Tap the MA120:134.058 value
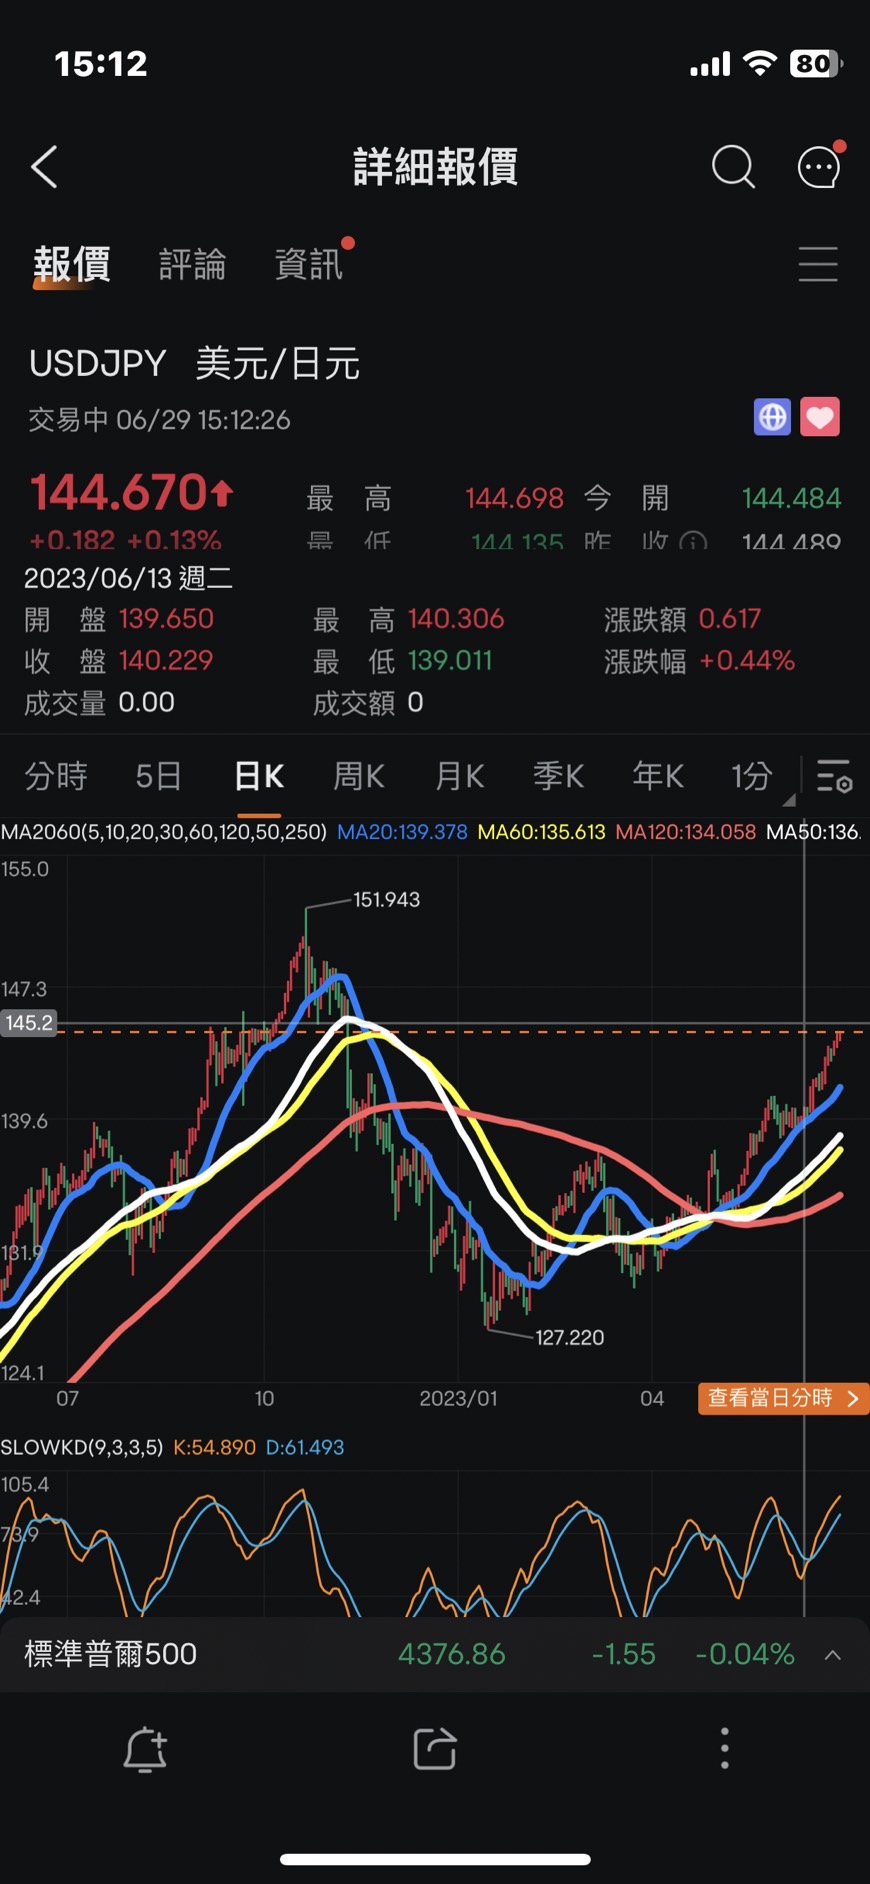The image size is (870, 1884). (685, 832)
